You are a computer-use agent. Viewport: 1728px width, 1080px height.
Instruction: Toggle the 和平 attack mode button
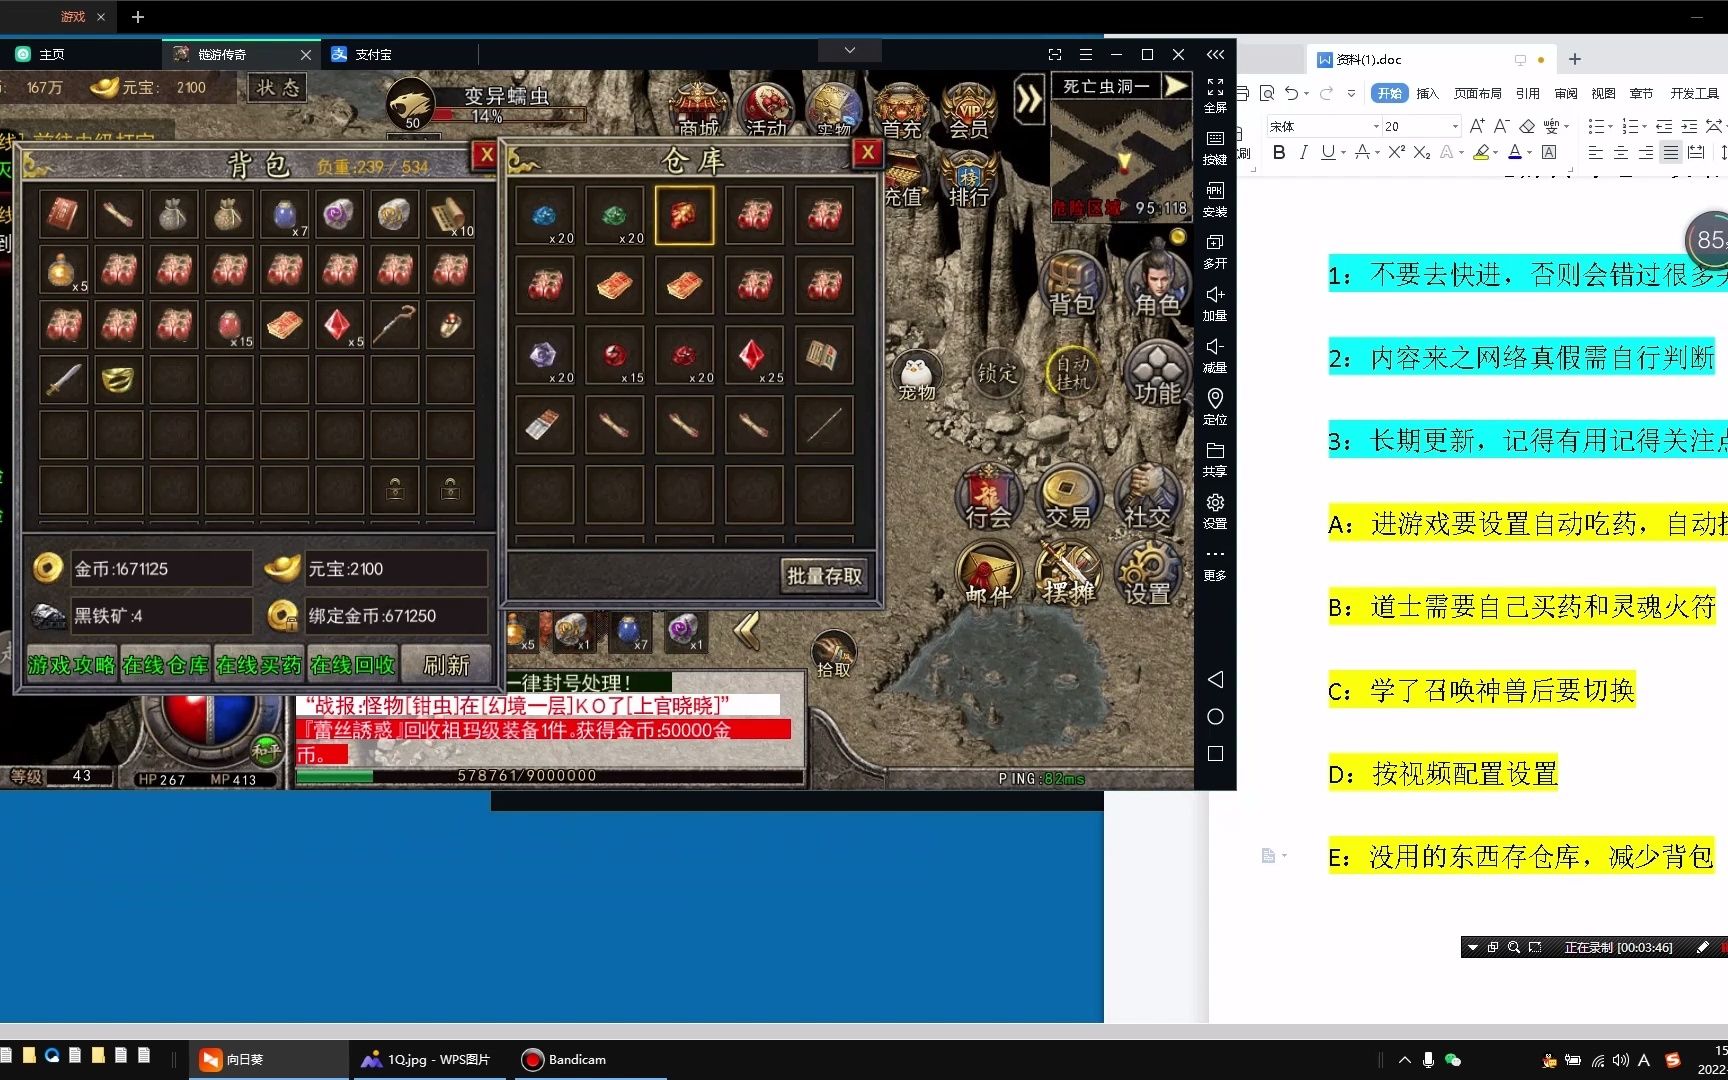click(x=266, y=749)
